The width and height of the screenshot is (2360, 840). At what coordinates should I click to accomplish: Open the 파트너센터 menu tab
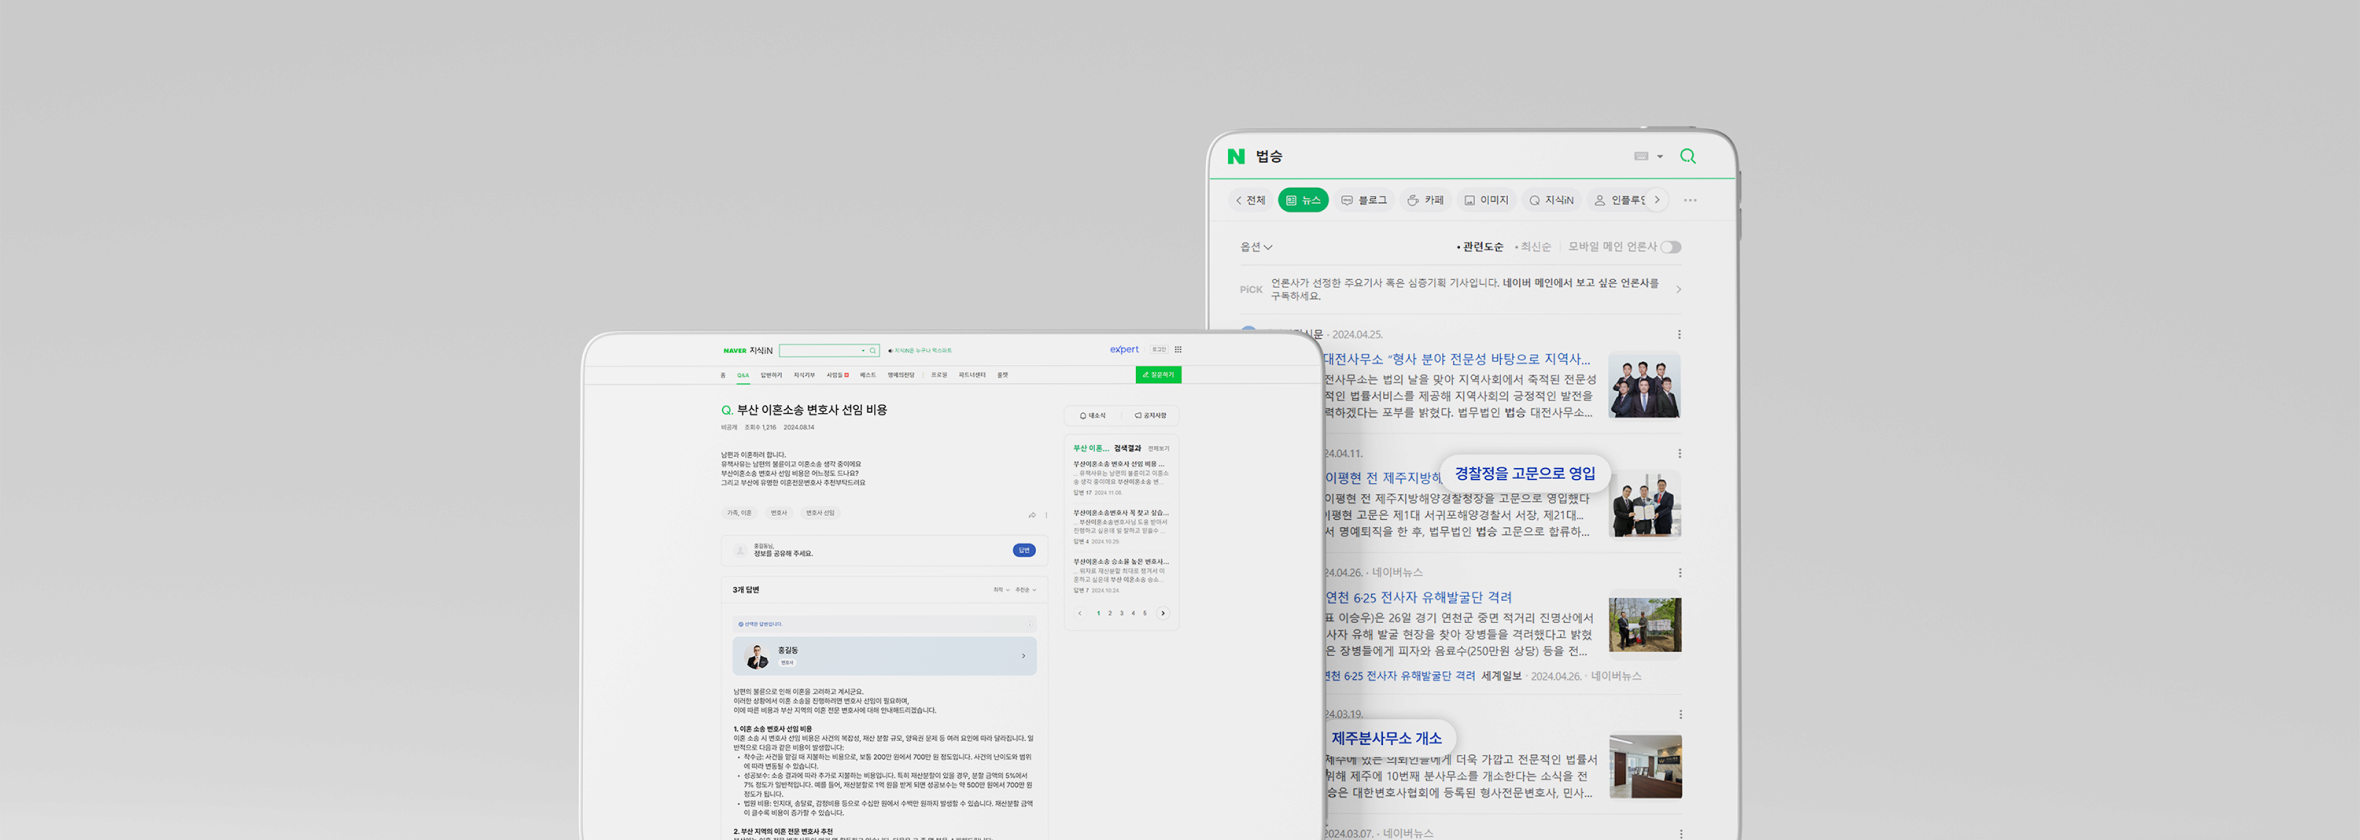click(x=972, y=375)
